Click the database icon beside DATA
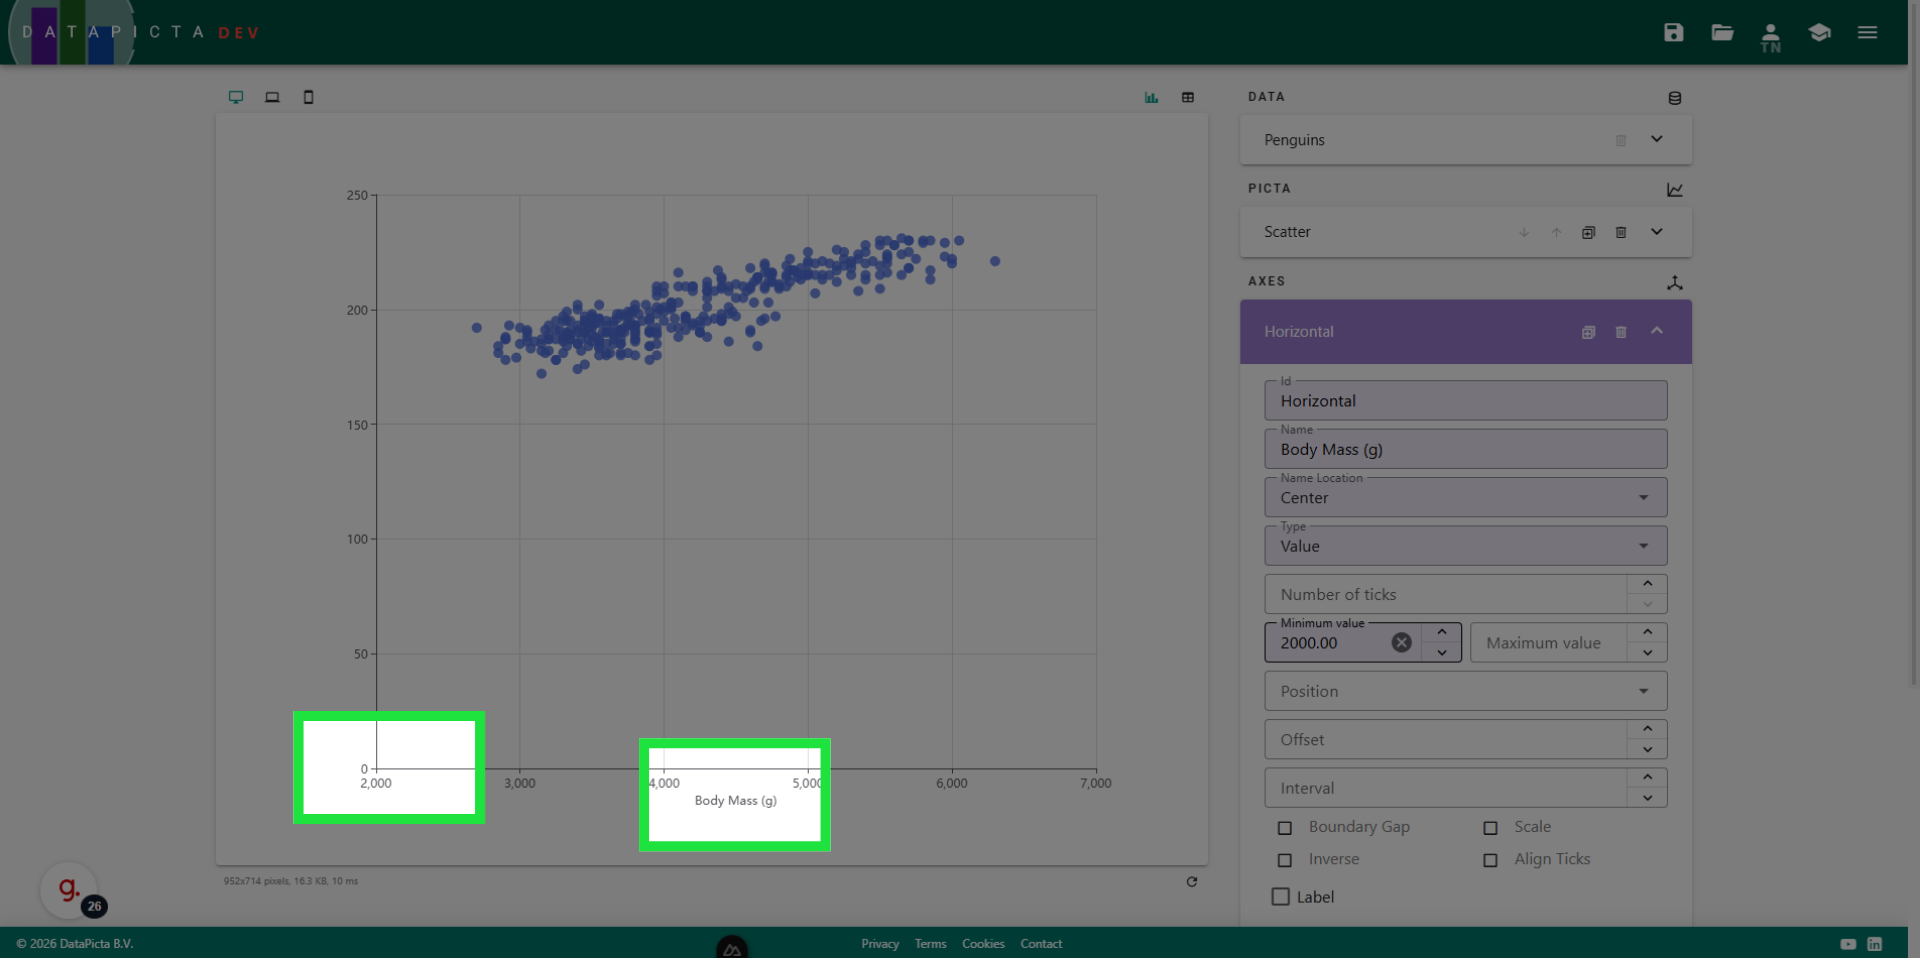This screenshot has width=1920, height=958. pyautogui.click(x=1674, y=98)
